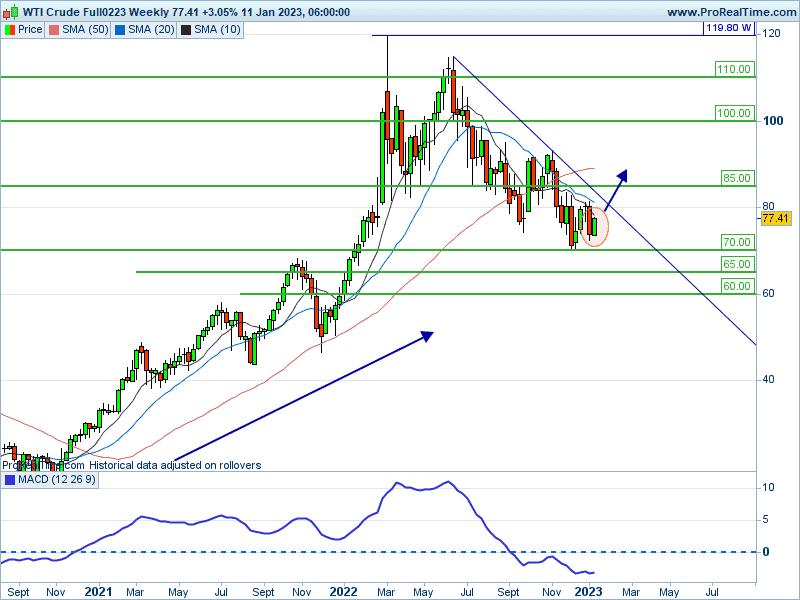Open the www.ProRealTime.com link
The height and width of the screenshot is (600, 800).
coord(731,12)
